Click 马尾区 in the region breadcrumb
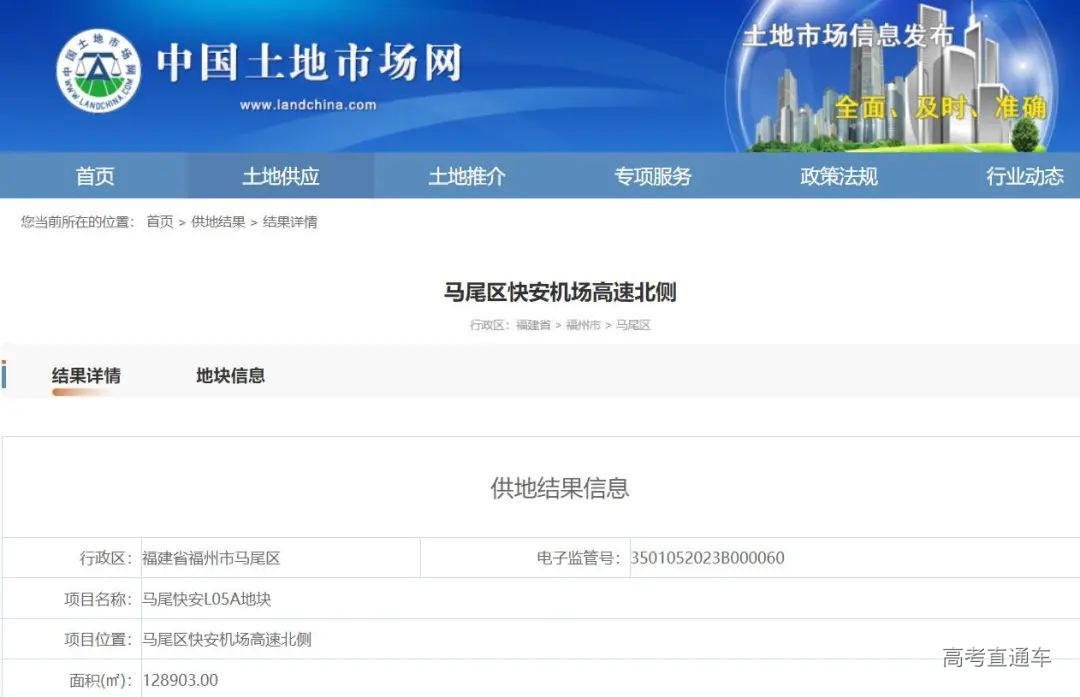The height and width of the screenshot is (697, 1080). pyautogui.click(x=633, y=324)
